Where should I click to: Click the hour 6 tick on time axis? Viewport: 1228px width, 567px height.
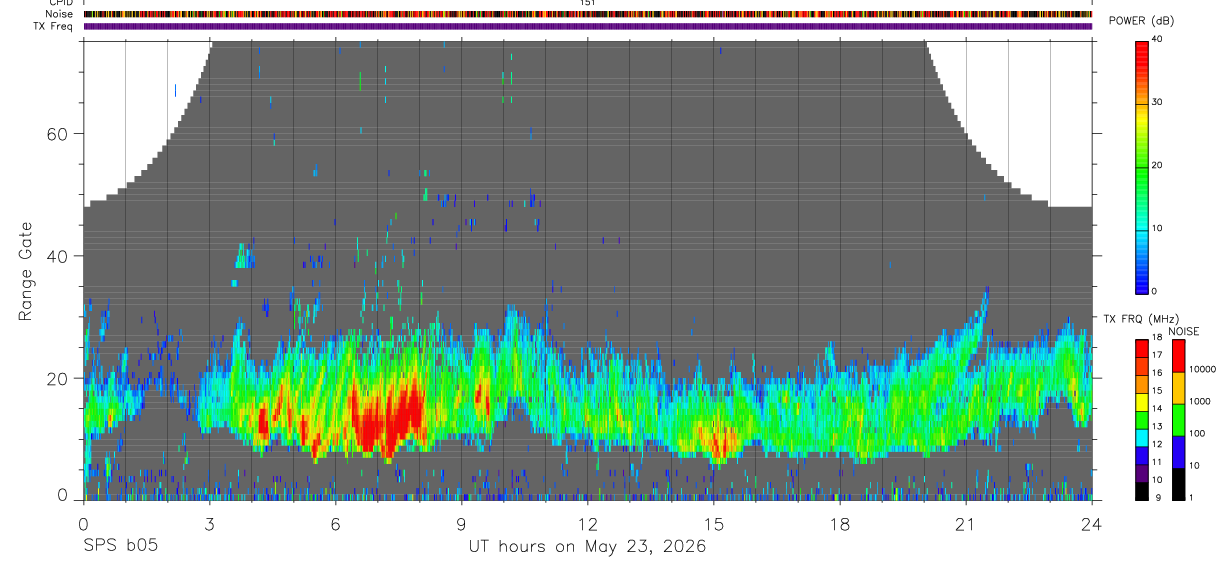(335, 523)
